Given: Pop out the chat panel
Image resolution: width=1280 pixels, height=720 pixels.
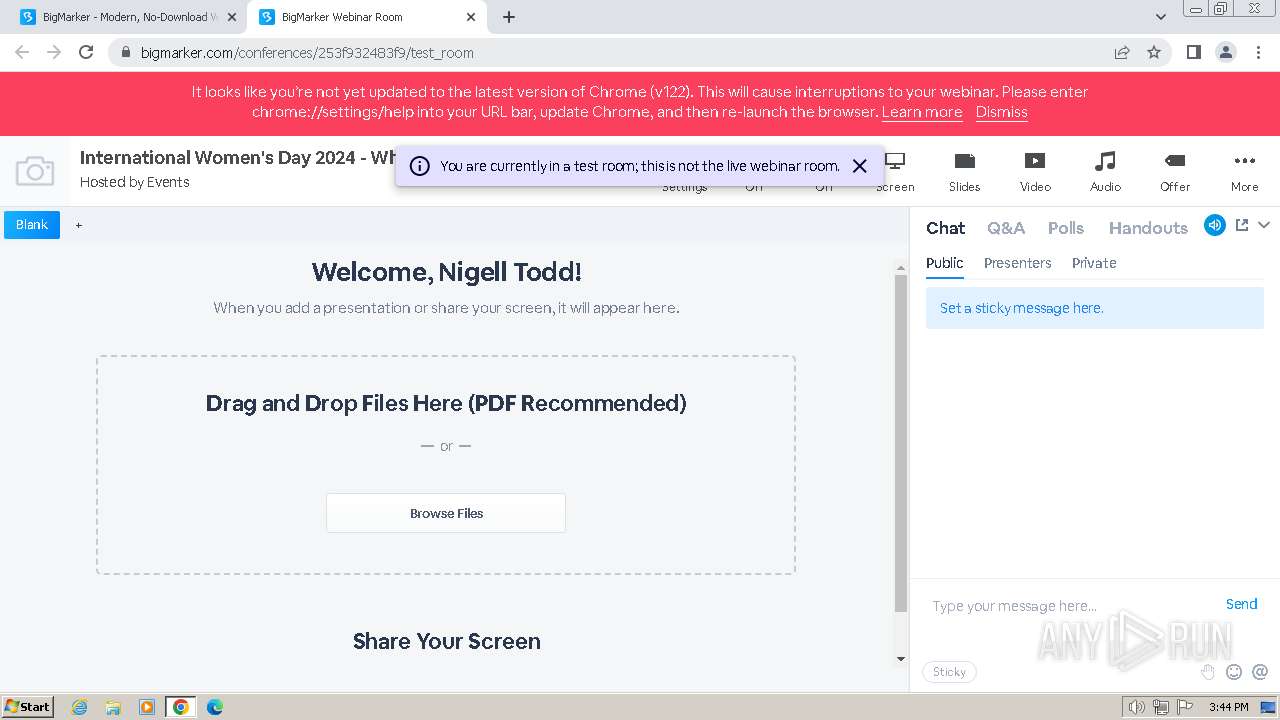Looking at the screenshot, I should point(1242,225).
